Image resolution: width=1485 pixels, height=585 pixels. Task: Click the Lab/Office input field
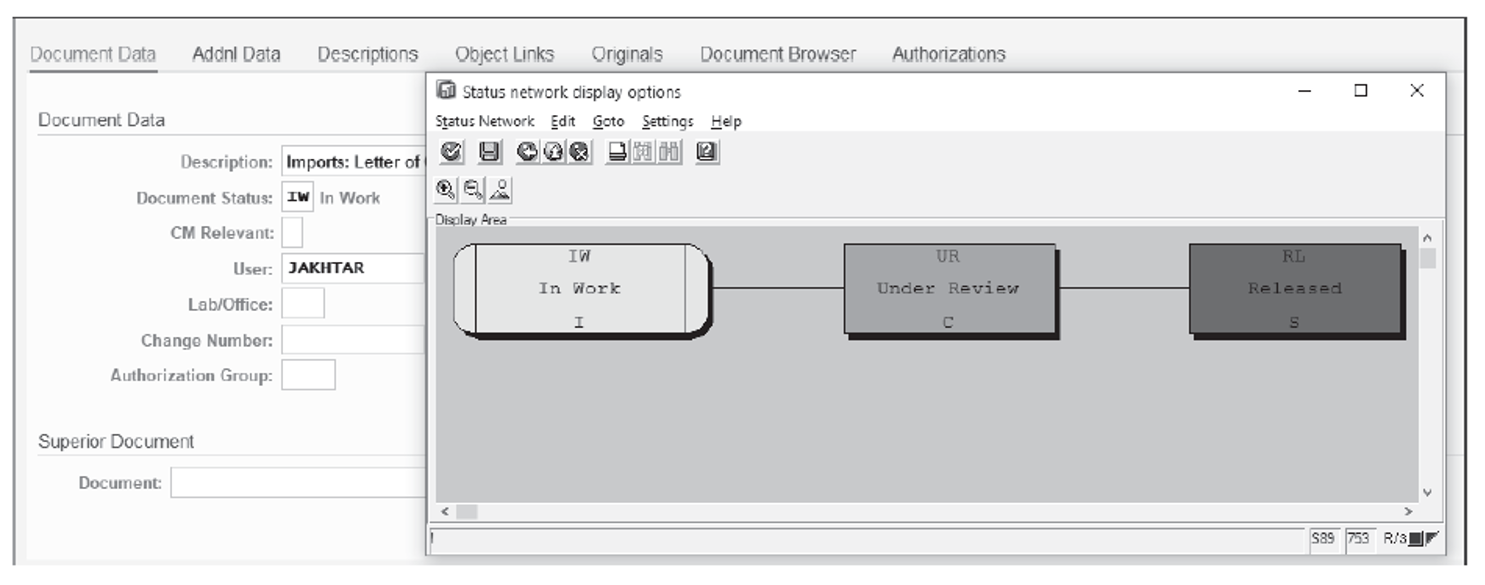(x=303, y=304)
